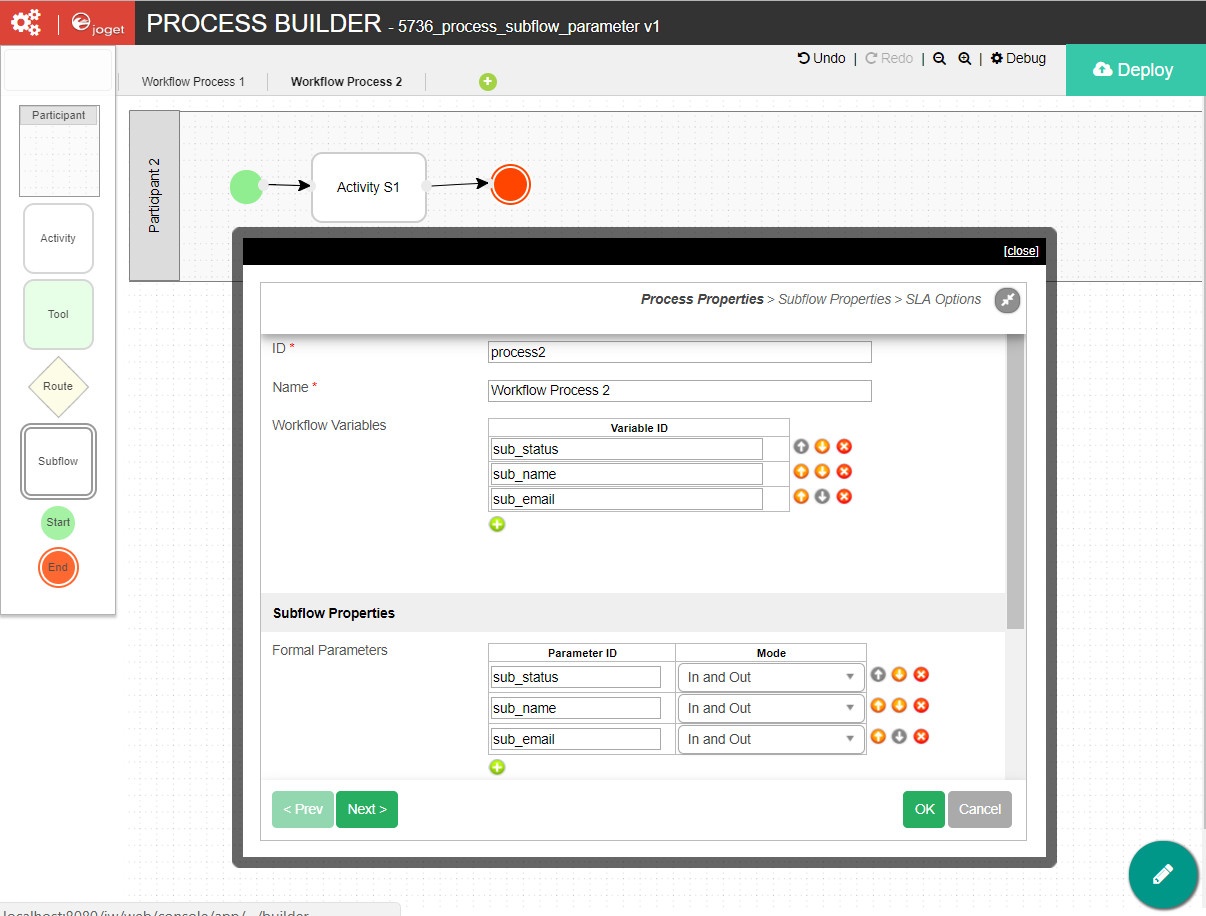
Task: Go to SLA Options properties page
Action: point(943,299)
